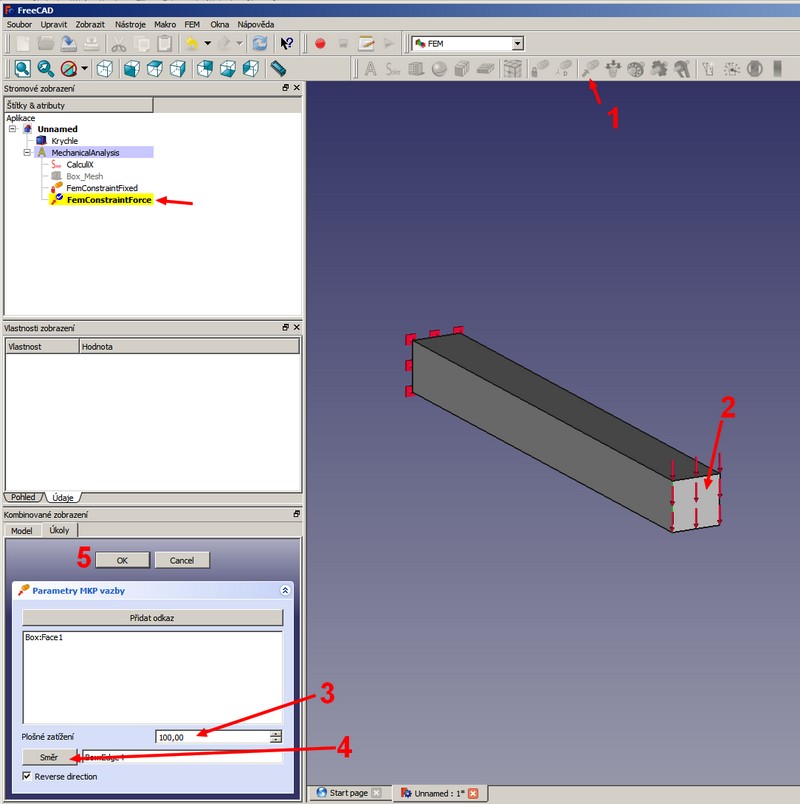Open the Nástroje menu
This screenshot has width=800, height=804.
point(129,23)
